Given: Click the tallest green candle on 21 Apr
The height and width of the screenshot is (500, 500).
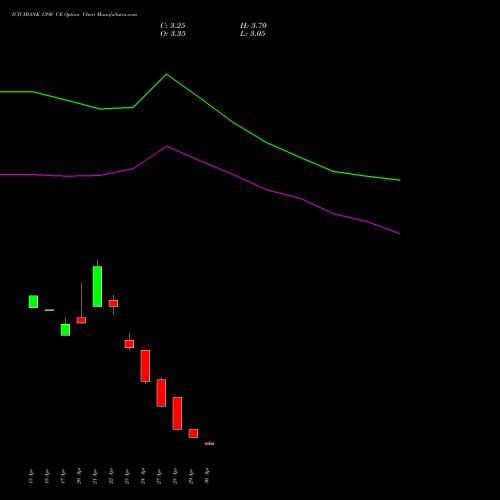Looking at the screenshot, I should 97,286.
